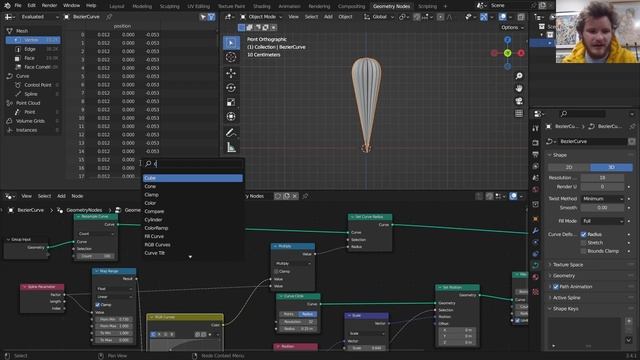Set curve shape to 3D
640x360 pixels.
pyautogui.click(x=611, y=167)
